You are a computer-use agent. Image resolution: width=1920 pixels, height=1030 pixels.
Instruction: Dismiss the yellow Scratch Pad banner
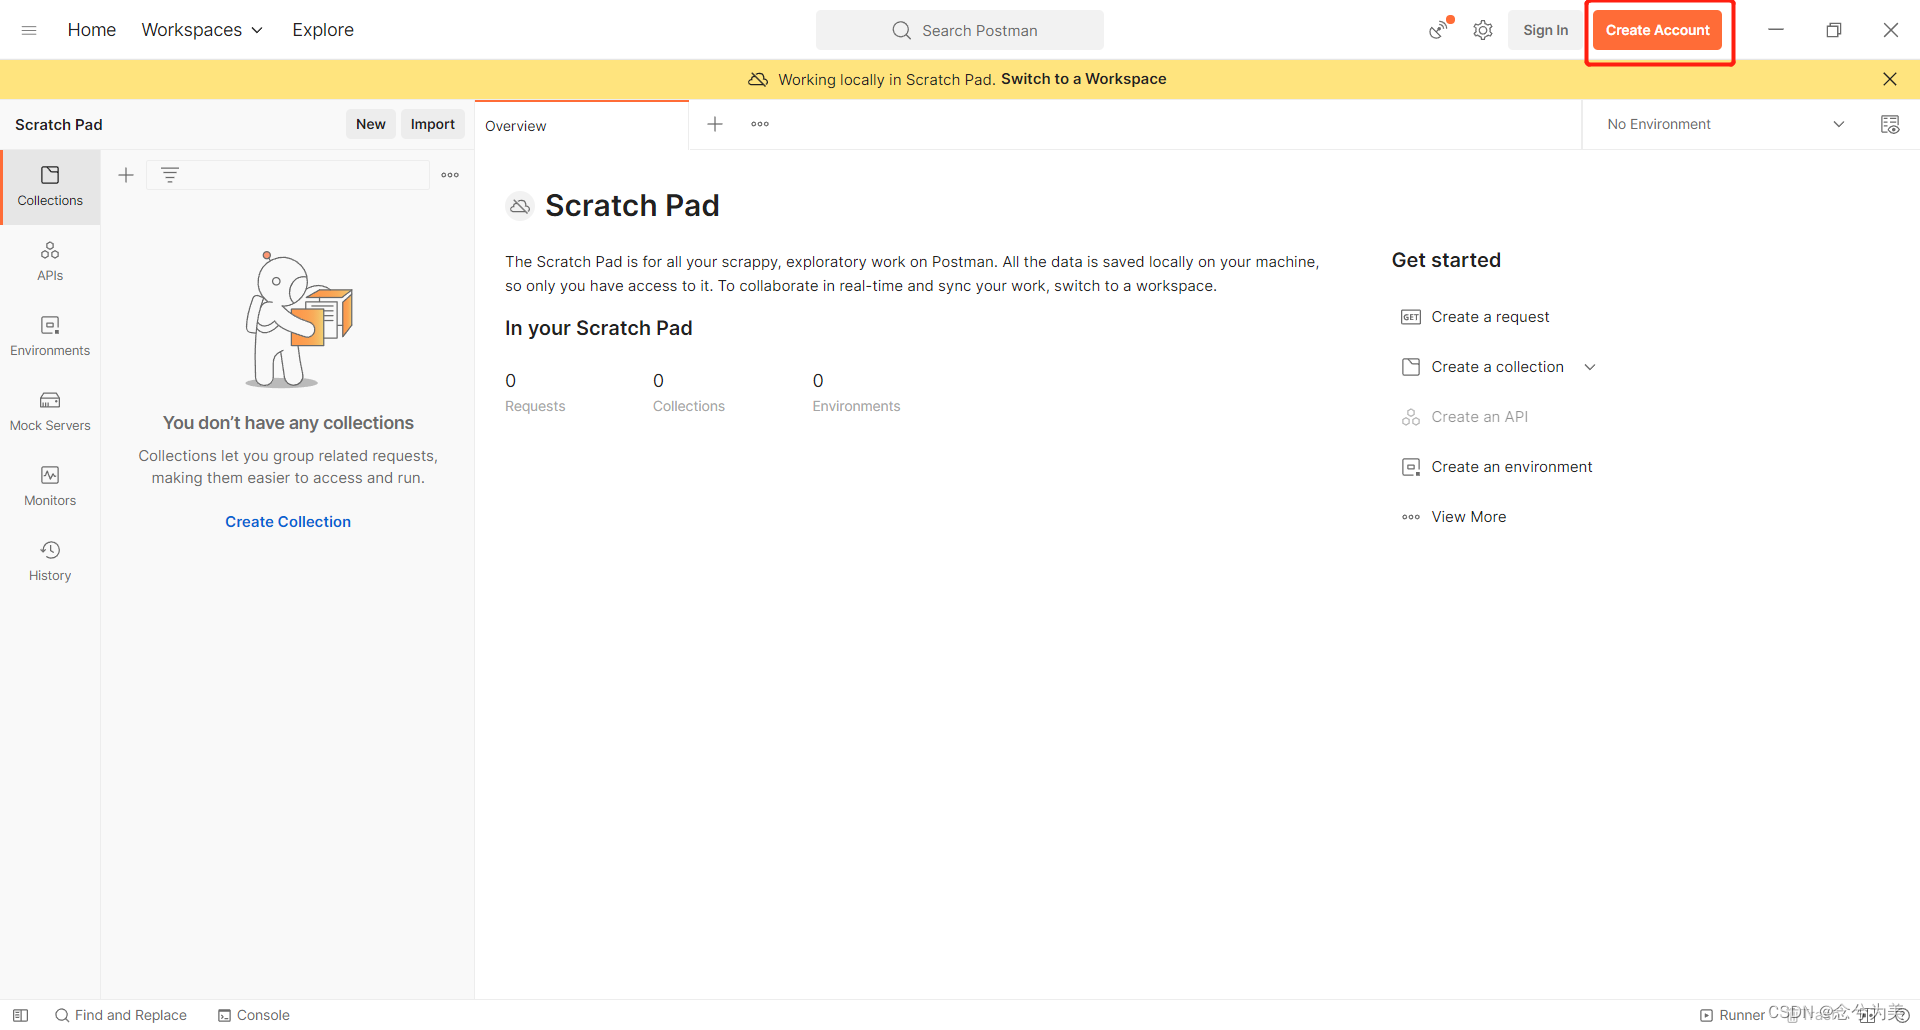[x=1889, y=79]
